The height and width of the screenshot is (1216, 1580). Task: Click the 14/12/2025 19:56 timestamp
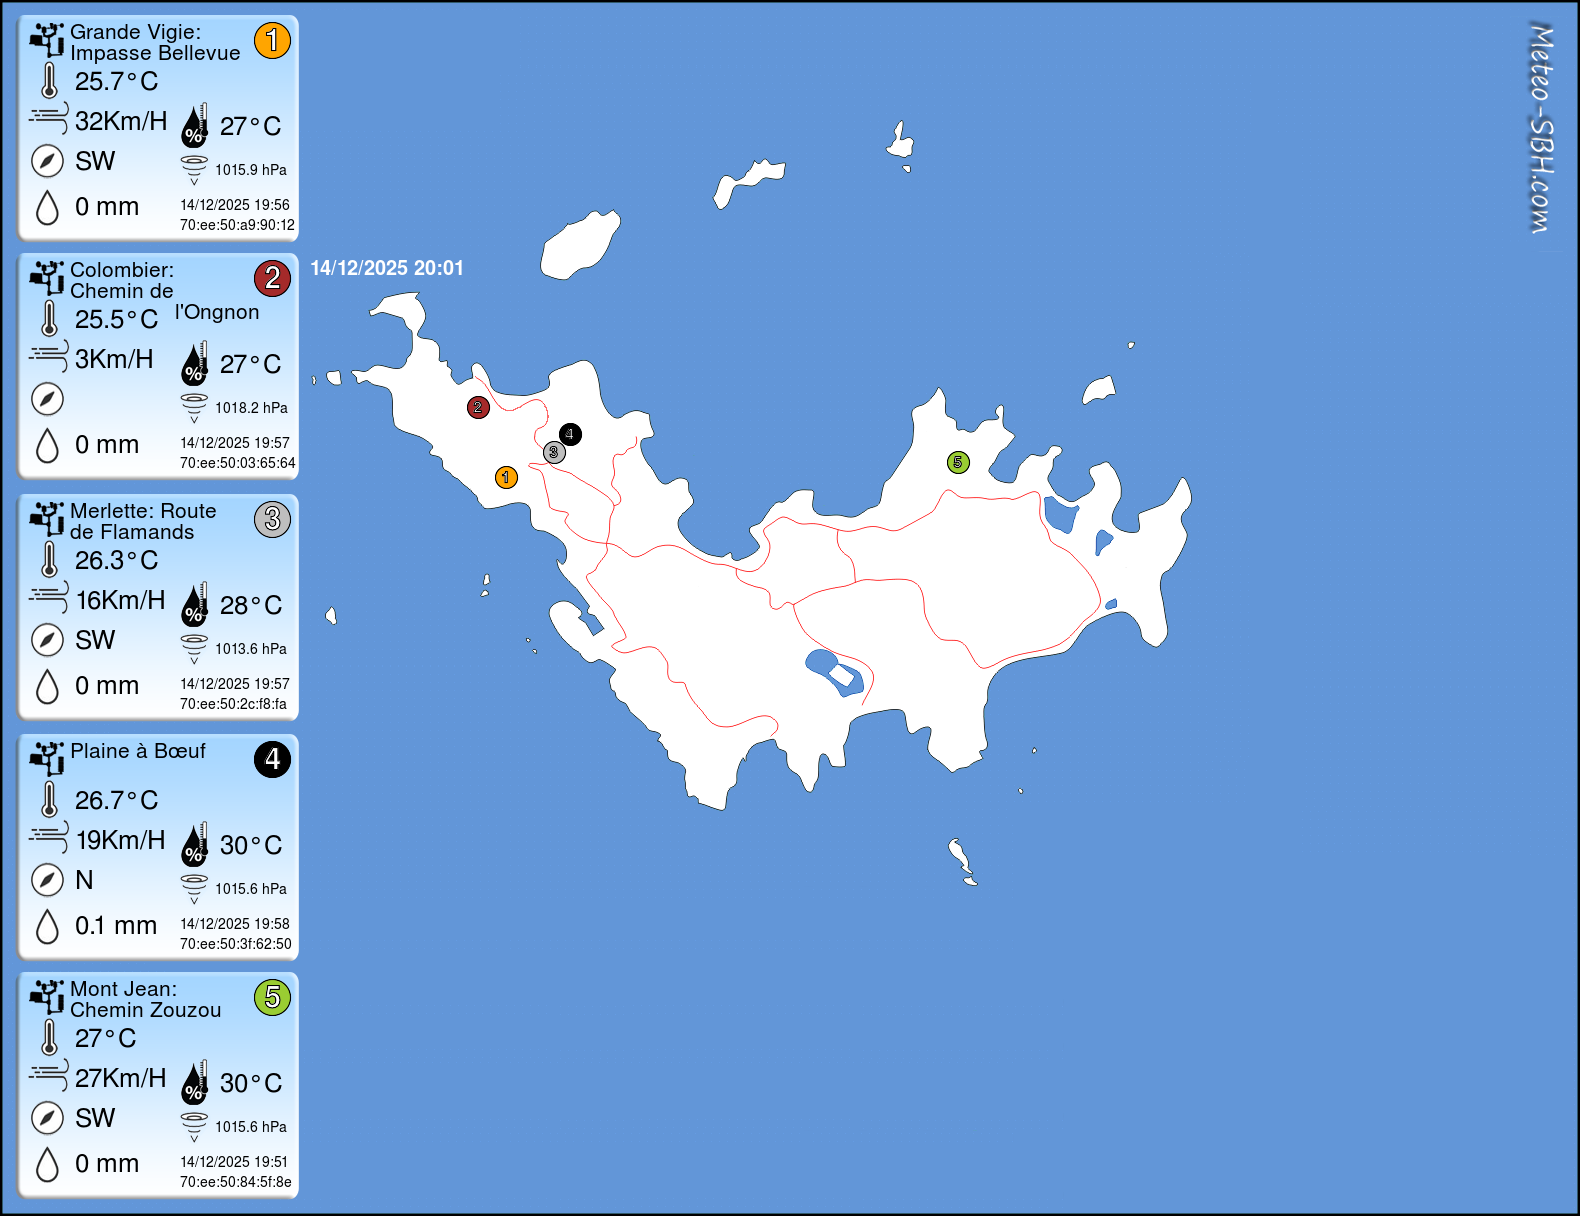(x=235, y=205)
